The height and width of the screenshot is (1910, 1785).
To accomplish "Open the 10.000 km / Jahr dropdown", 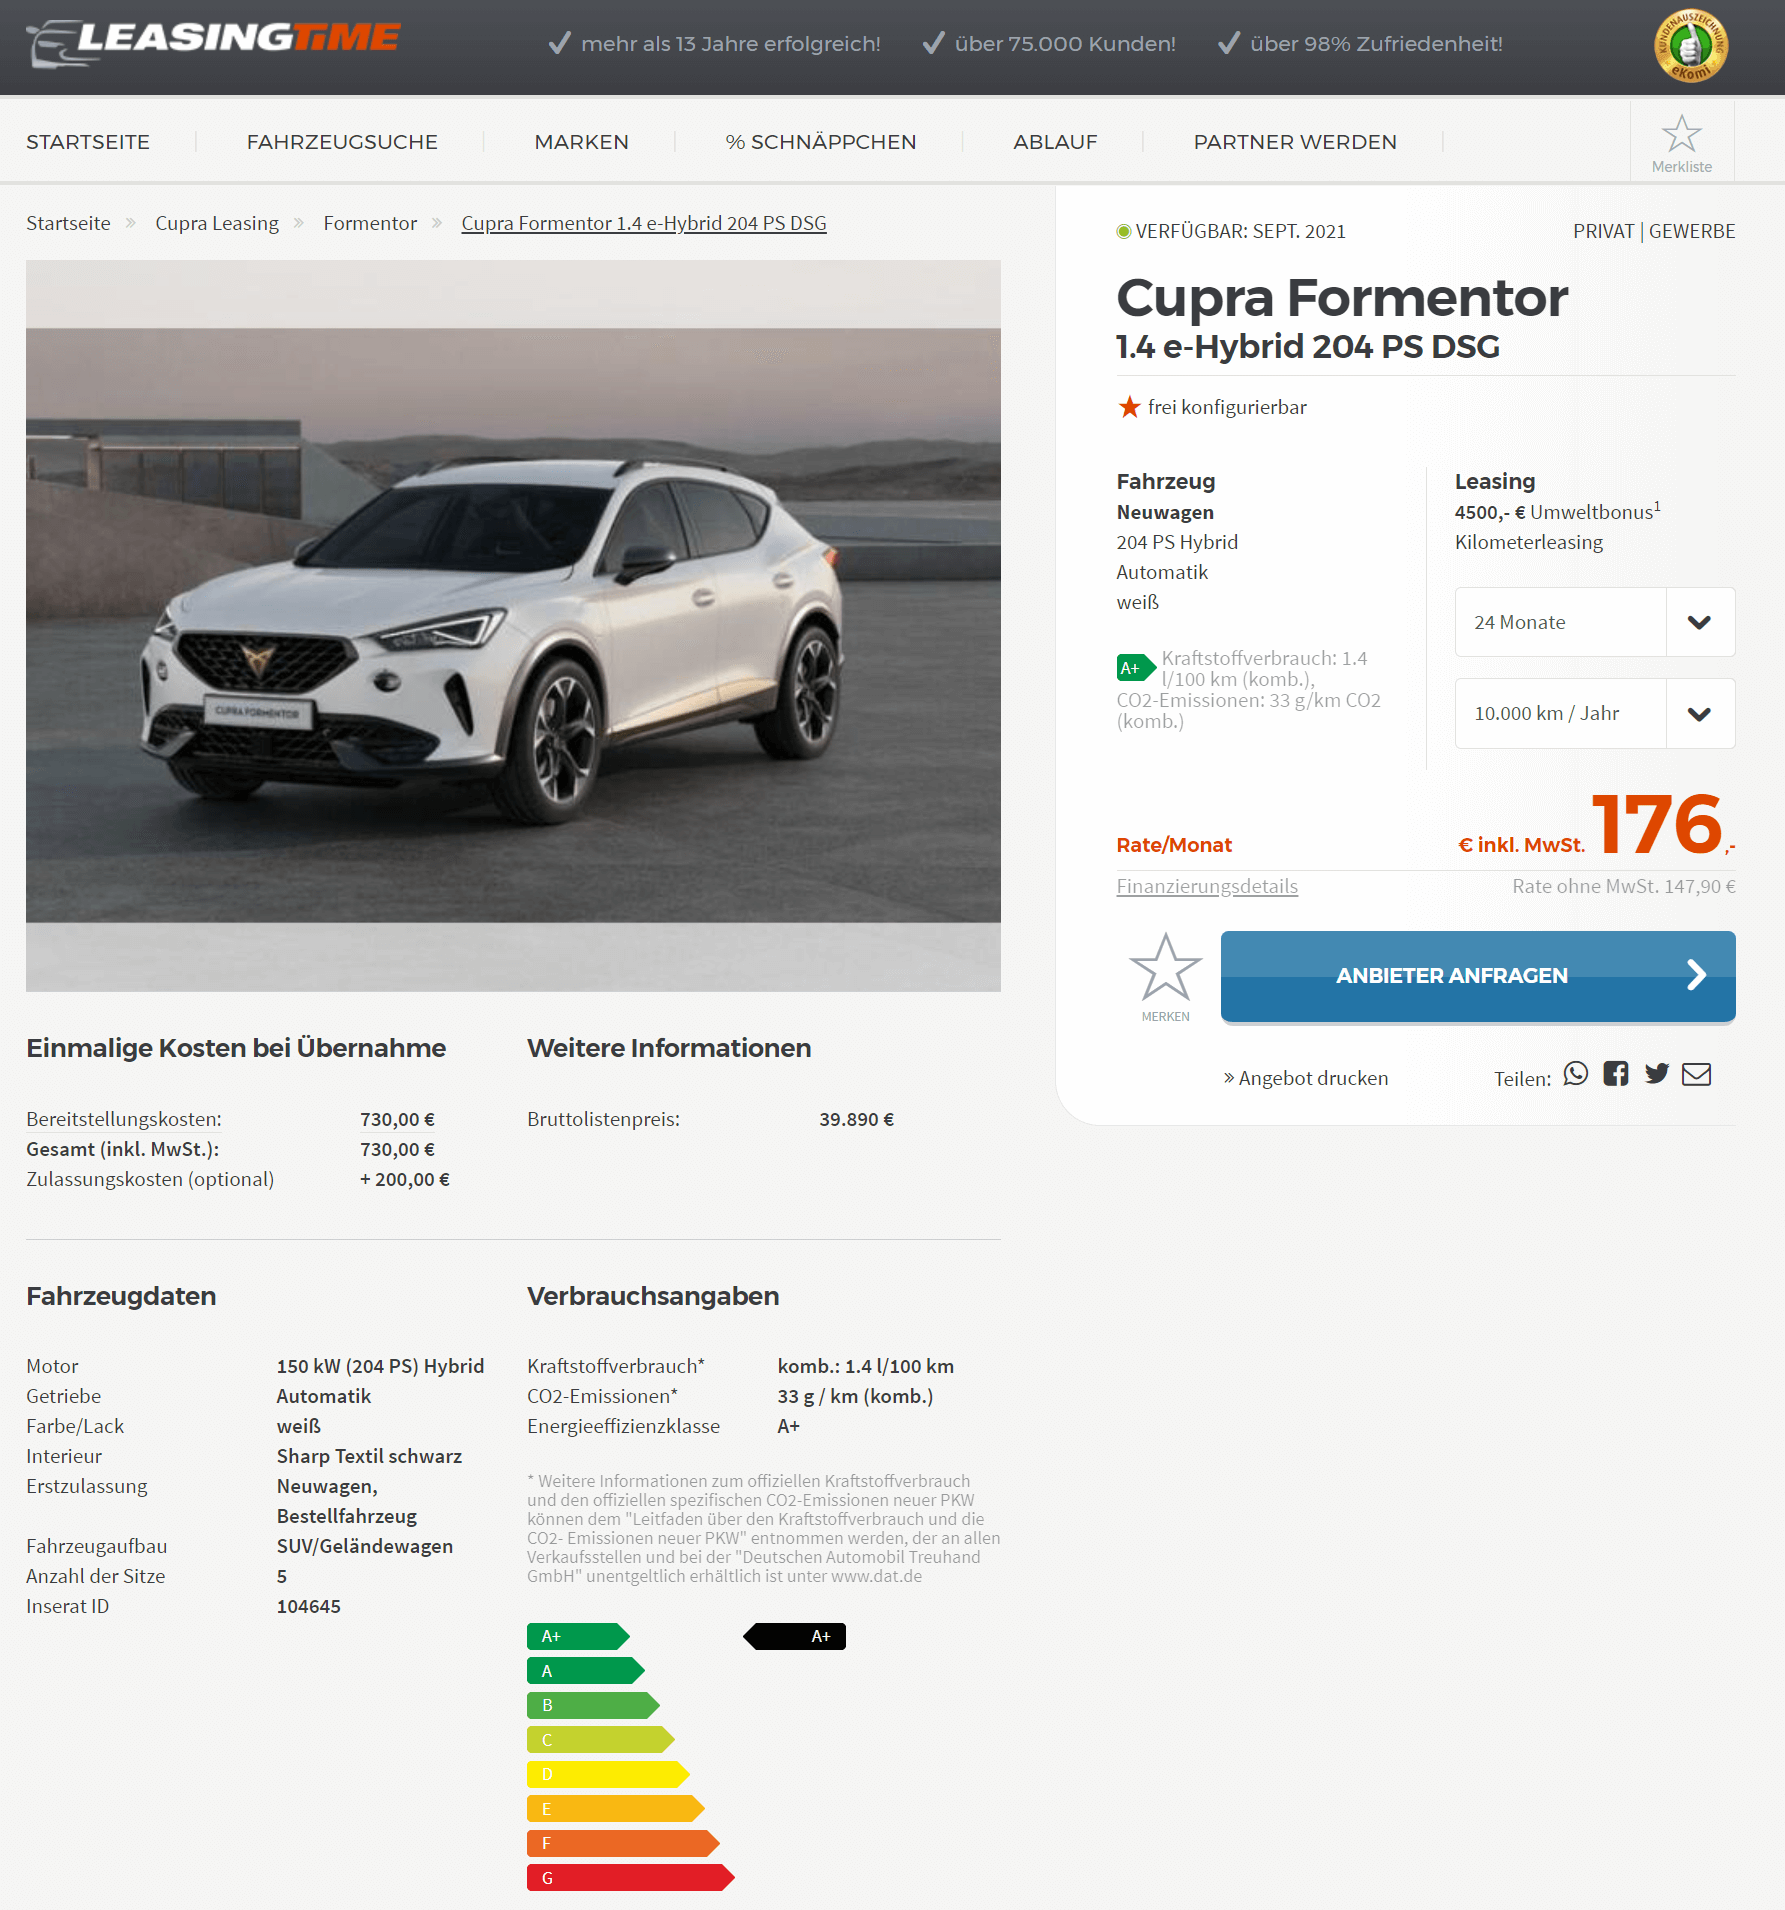I will click(1595, 713).
